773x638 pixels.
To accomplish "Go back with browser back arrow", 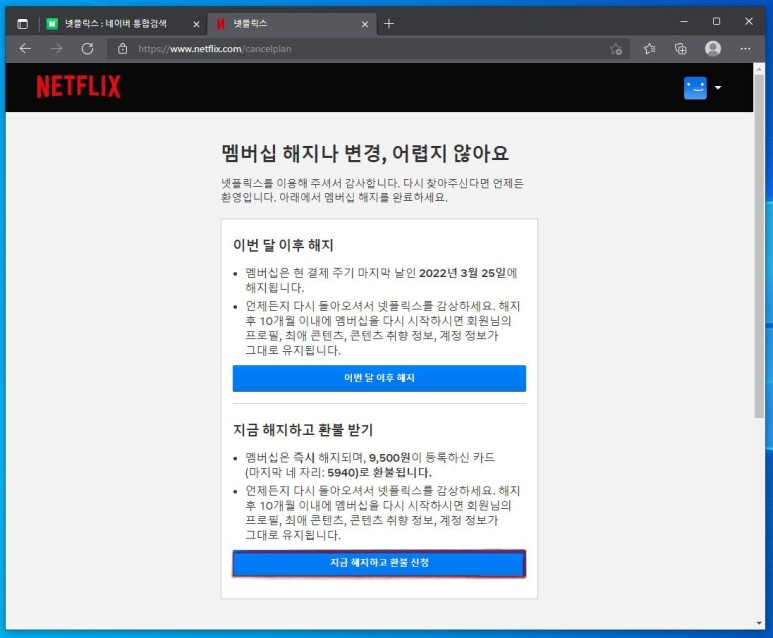I will point(25,49).
